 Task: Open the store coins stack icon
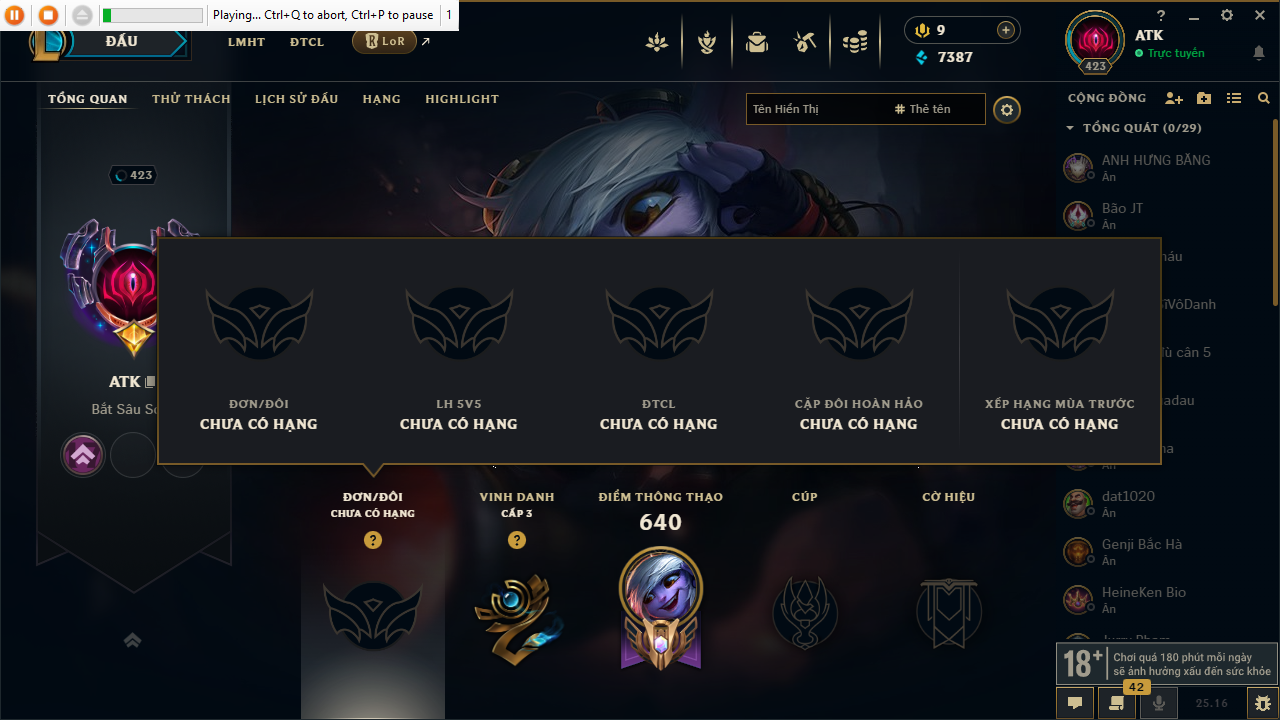pos(854,42)
